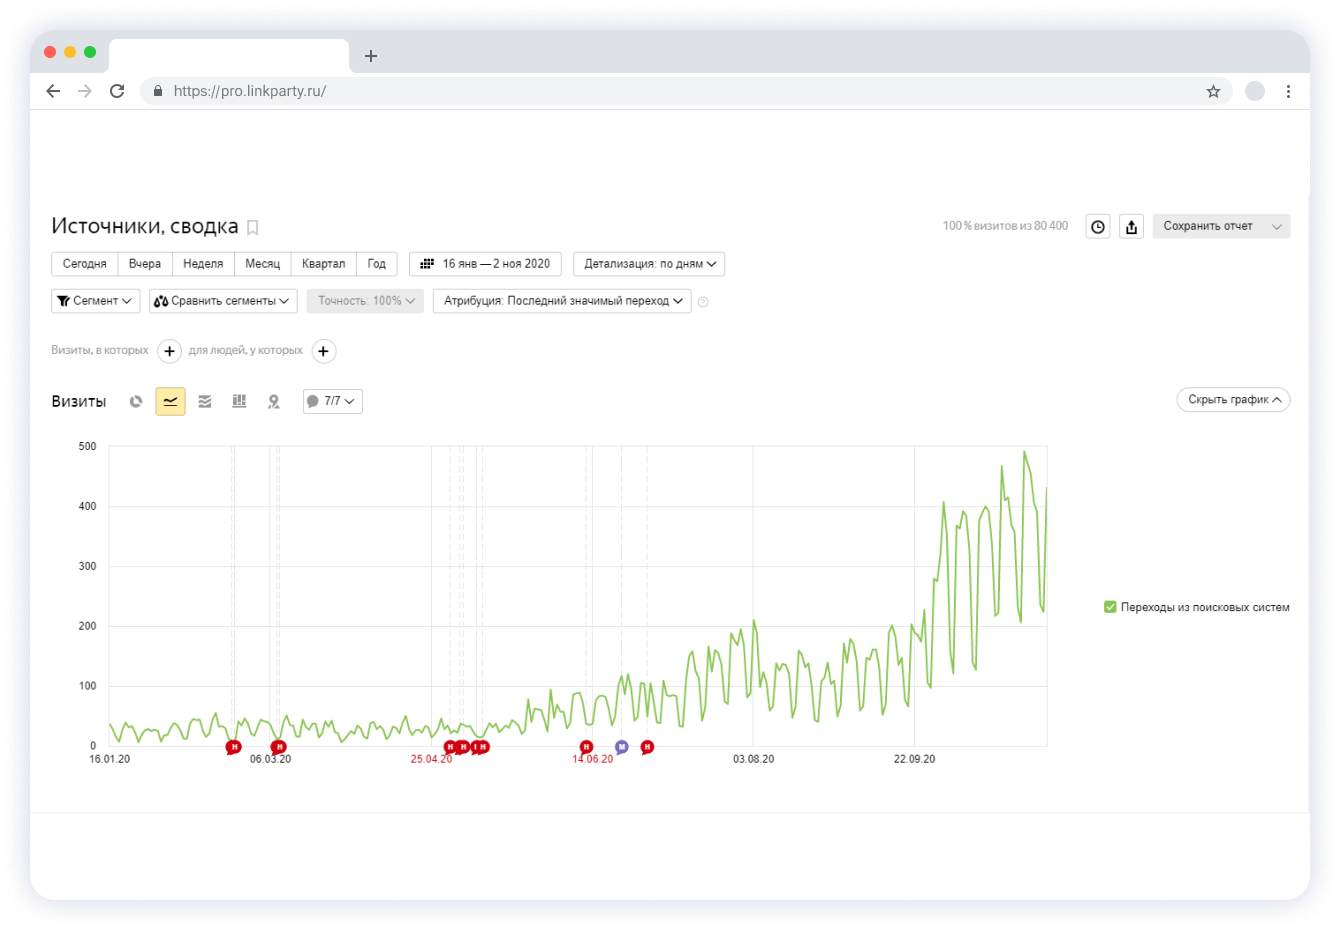Expand the Атрибуция dropdown
This screenshot has width=1340, height=930.
point(562,301)
